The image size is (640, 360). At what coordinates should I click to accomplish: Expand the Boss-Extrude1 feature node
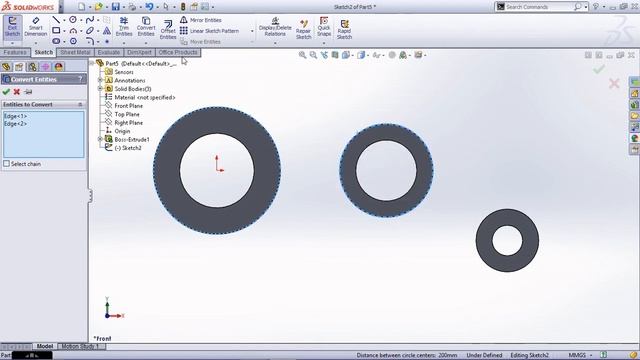(x=100, y=140)
